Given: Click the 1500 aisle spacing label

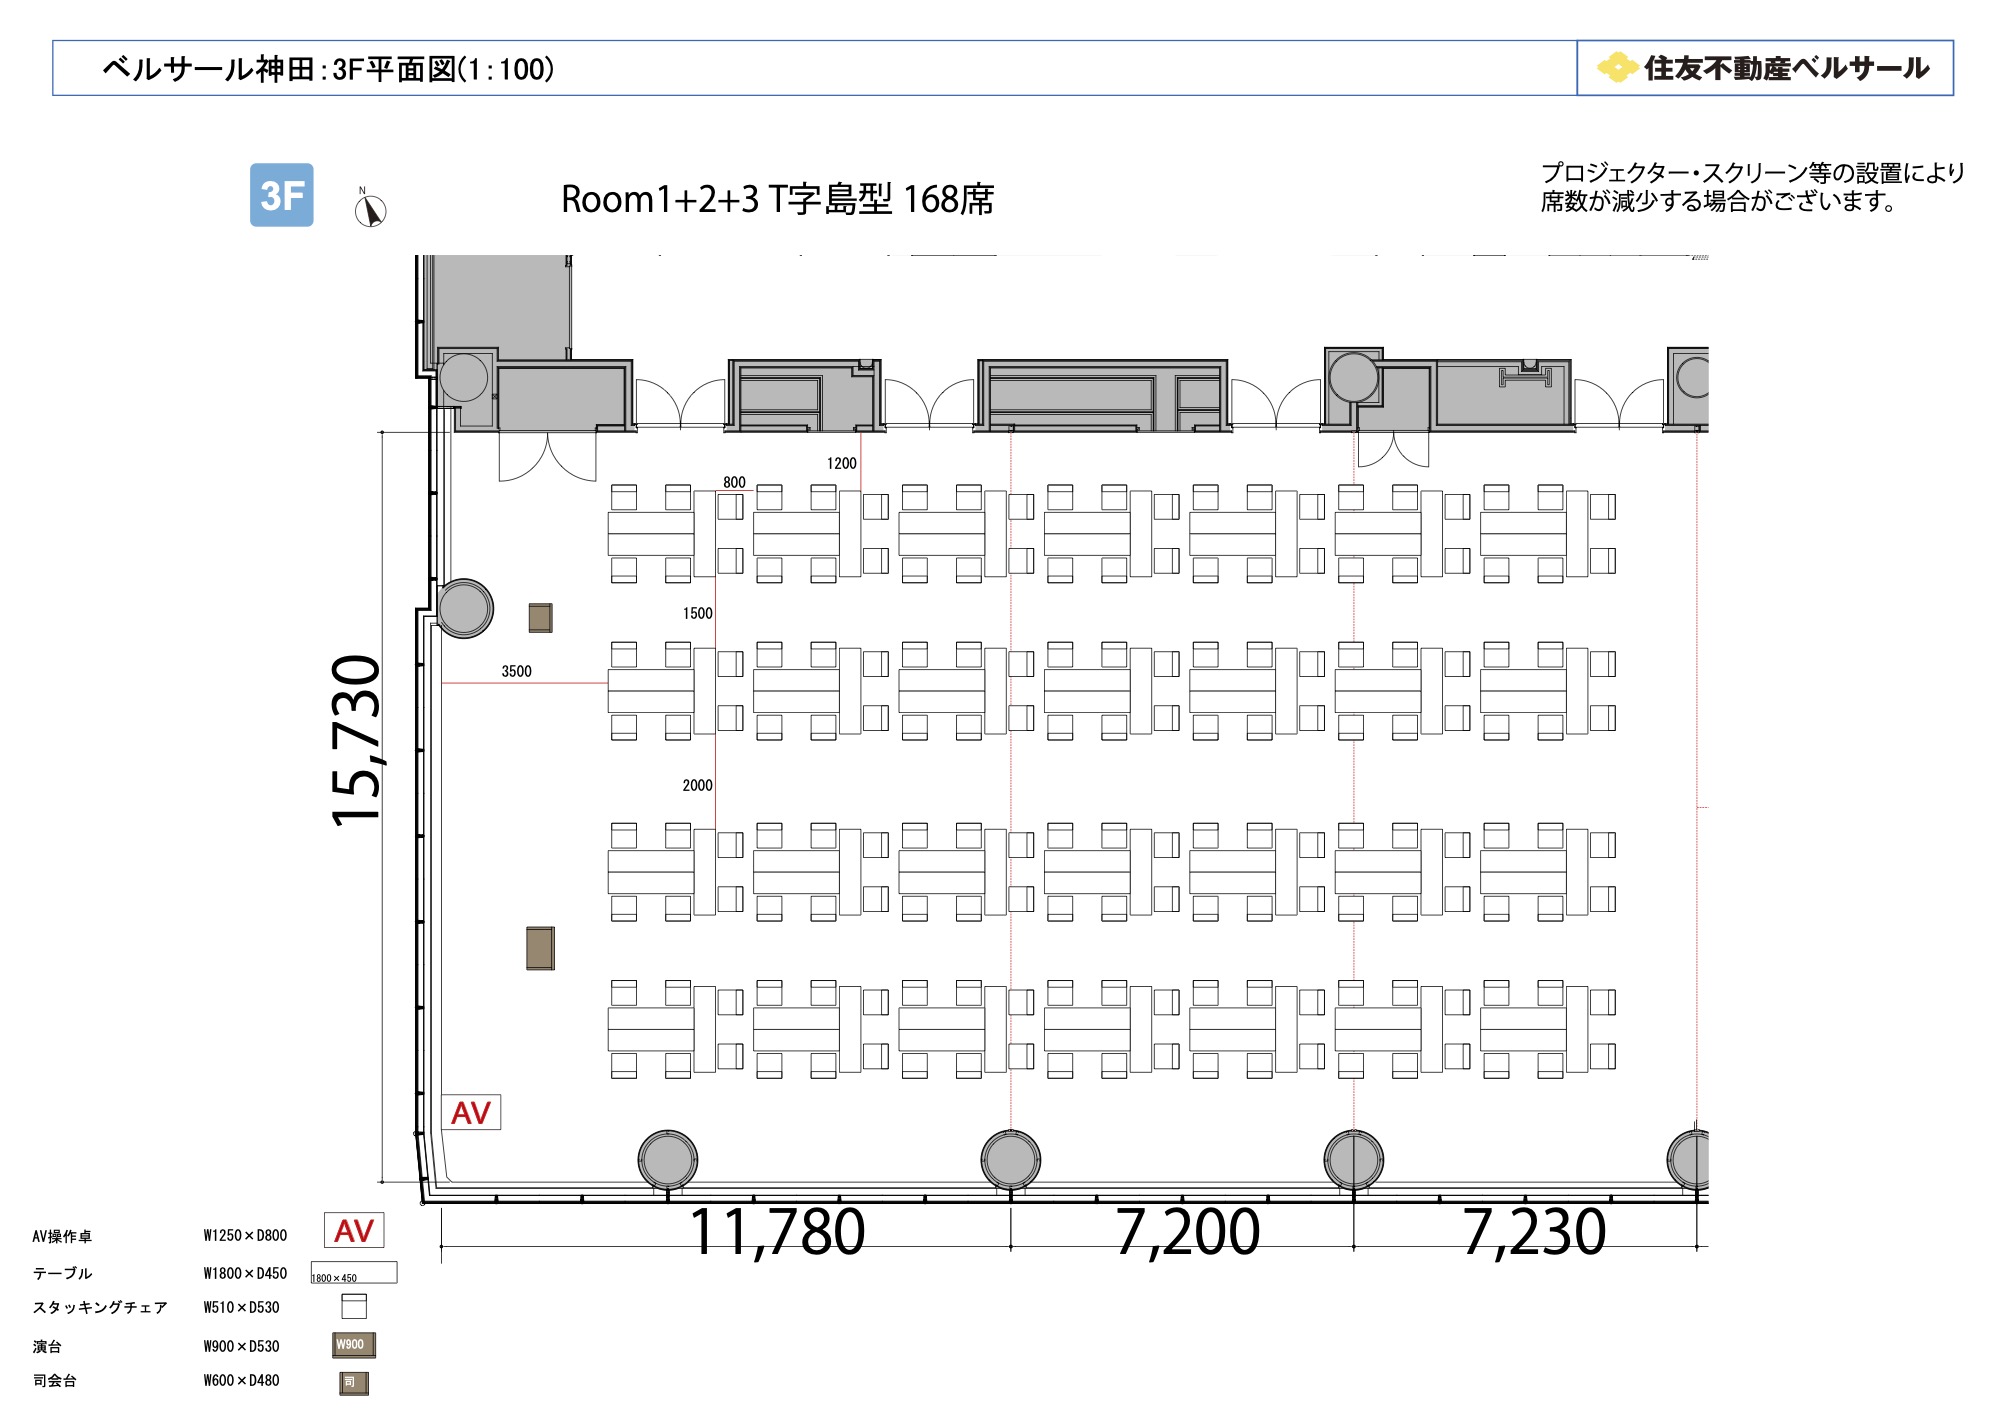Looking at the screenshot, I should [697, 613].
